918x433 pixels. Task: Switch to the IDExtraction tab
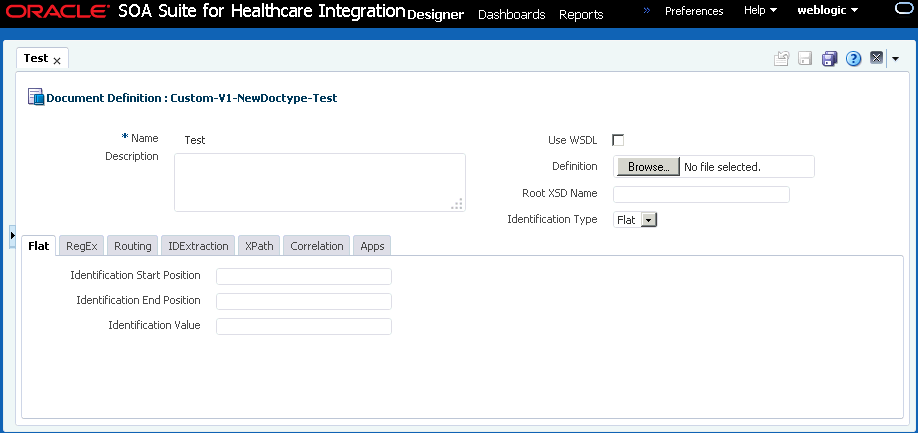(x=198, y=246)
